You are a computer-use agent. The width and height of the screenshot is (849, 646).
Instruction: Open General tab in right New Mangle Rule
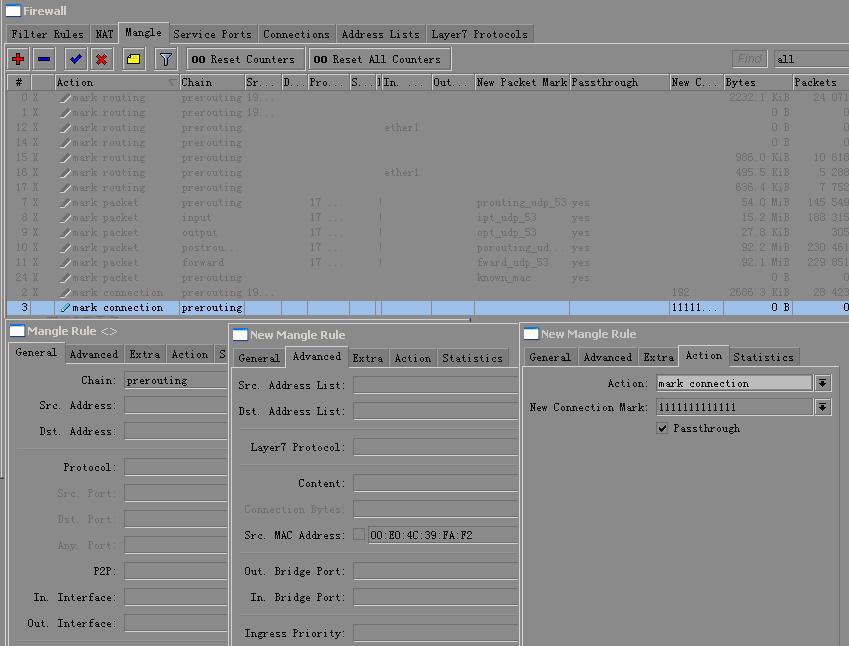(550, 357)
